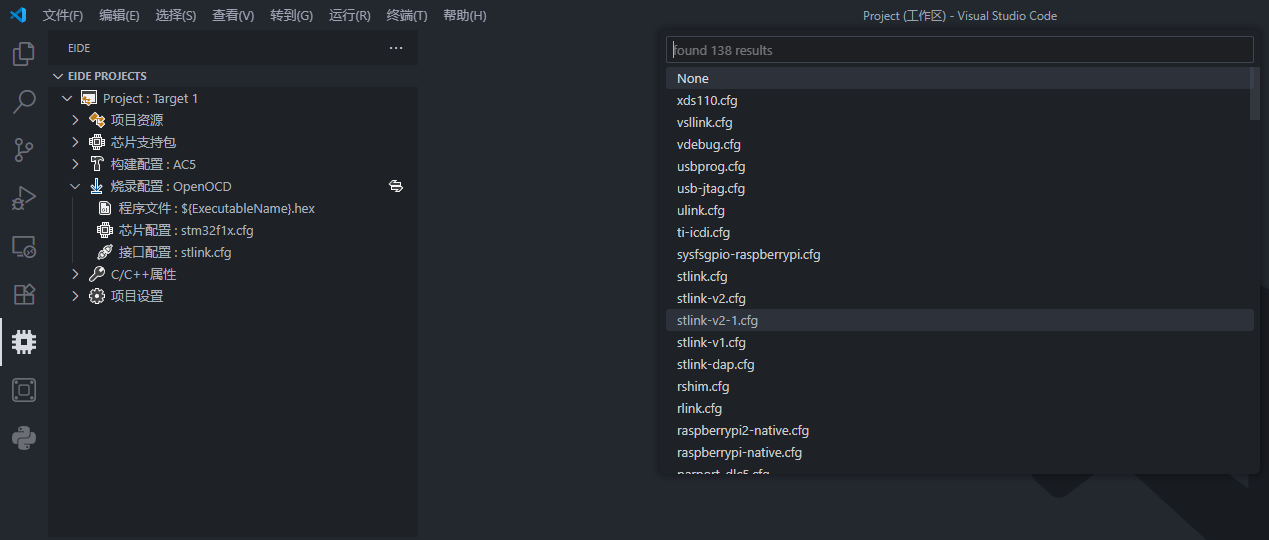Viewport: 1269px width, 540px height.
Task: Choose sysfsgpio-raspberrypi.cfg entry
Action: (x=958, y=254)
